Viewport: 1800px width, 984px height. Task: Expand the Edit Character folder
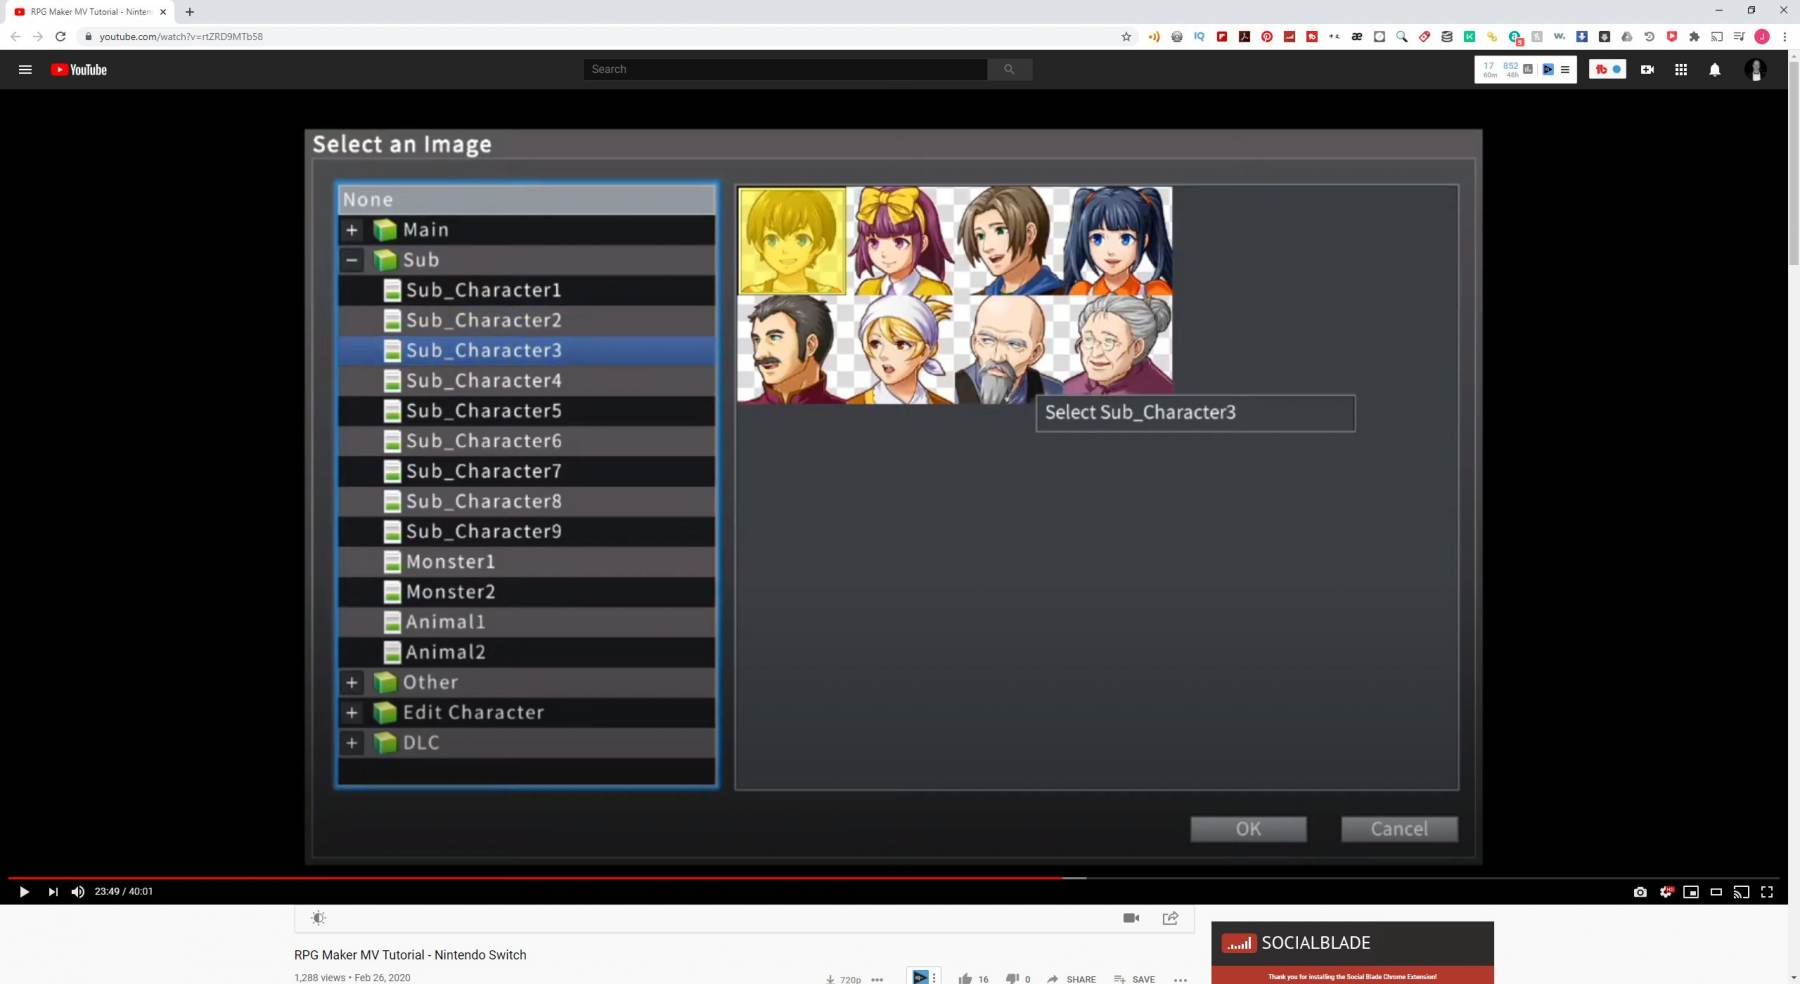point(352,713)
